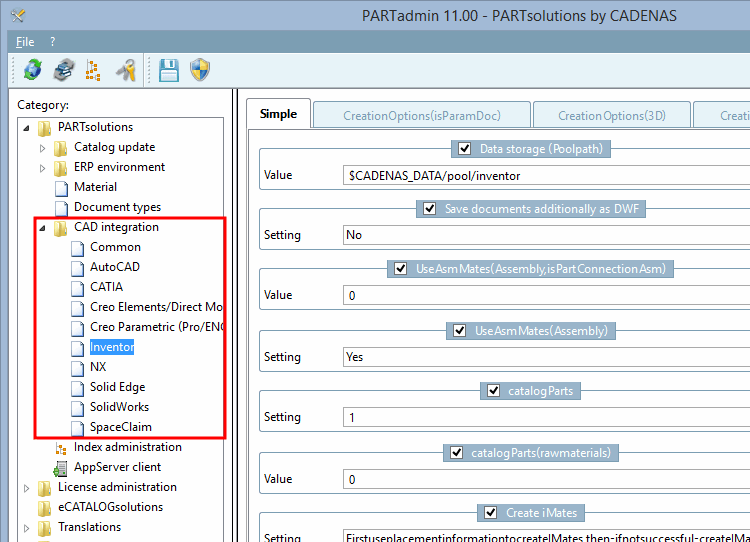
Task: Select the Creo Elements/Direct tree item
Action: 156,307
